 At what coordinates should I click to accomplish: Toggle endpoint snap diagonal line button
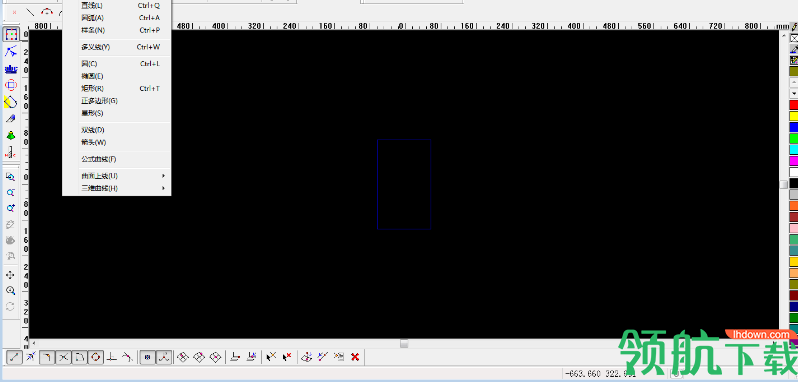[14, 357]
